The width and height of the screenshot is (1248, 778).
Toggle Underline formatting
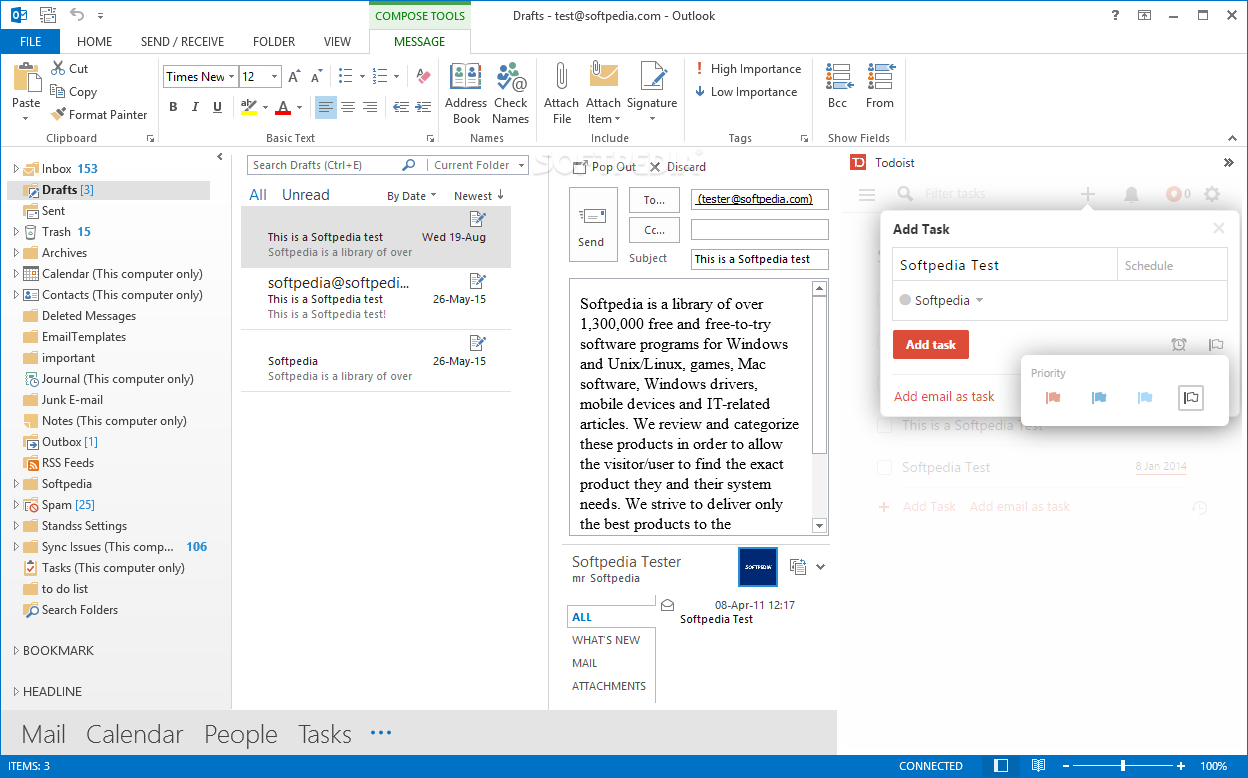(217, 107)
